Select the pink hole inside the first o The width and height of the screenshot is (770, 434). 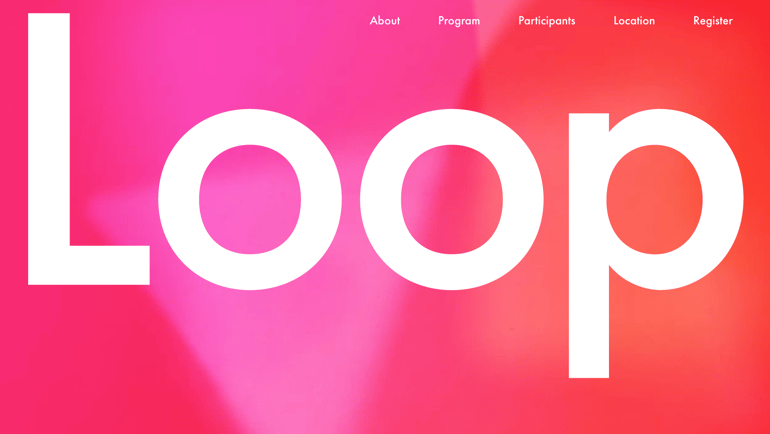(250, 200)
